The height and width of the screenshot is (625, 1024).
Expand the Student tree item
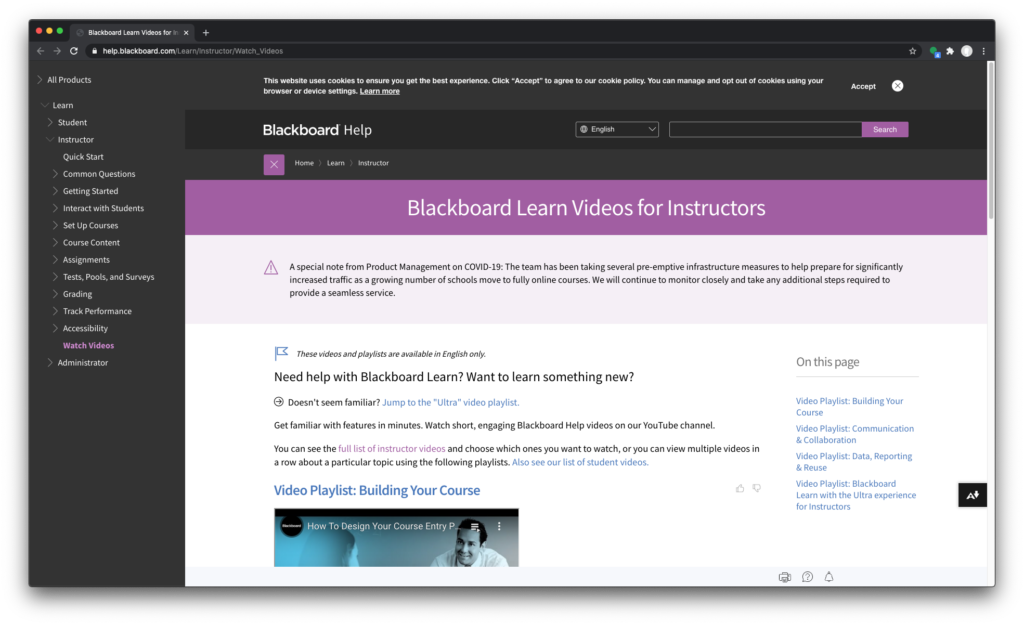point(51,123)
